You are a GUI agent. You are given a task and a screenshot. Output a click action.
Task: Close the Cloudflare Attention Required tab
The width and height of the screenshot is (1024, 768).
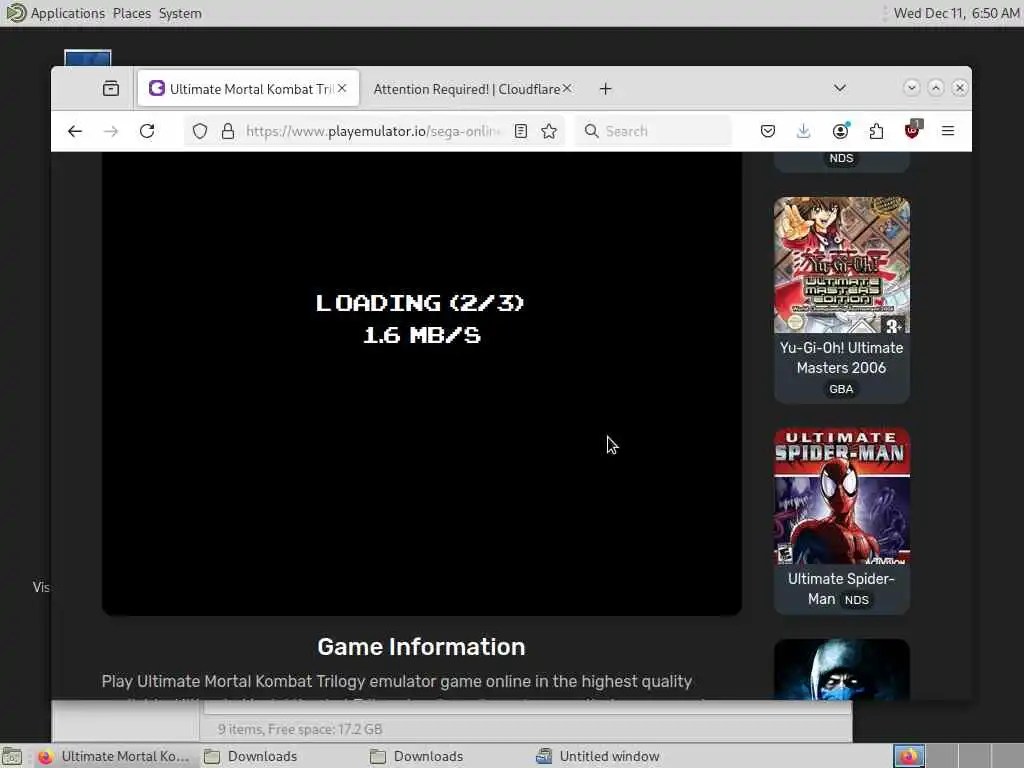(567, 88)
